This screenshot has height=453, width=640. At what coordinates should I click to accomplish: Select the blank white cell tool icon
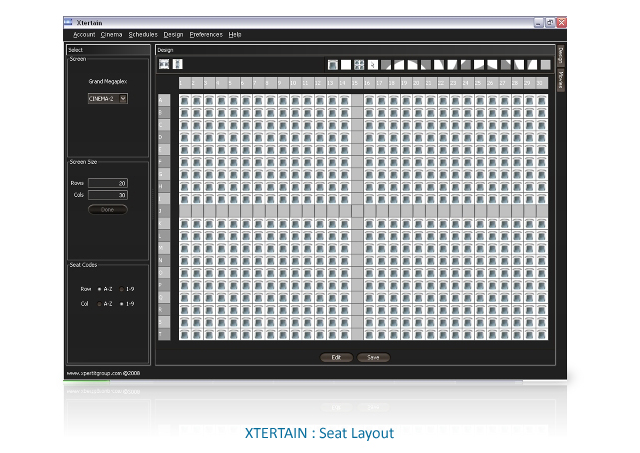346,64
